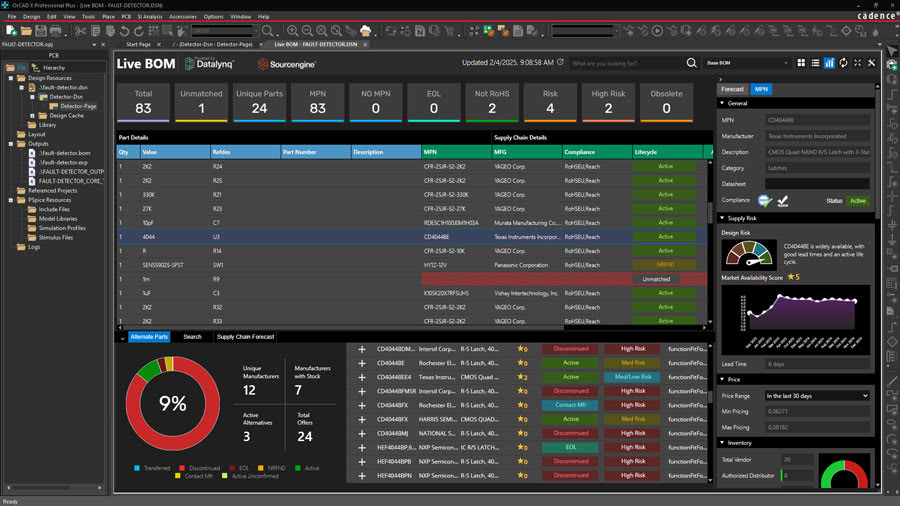This screenshot has width=900, height=506.
Task: Switch to the Forecast tab
Action: coord(732,89)
